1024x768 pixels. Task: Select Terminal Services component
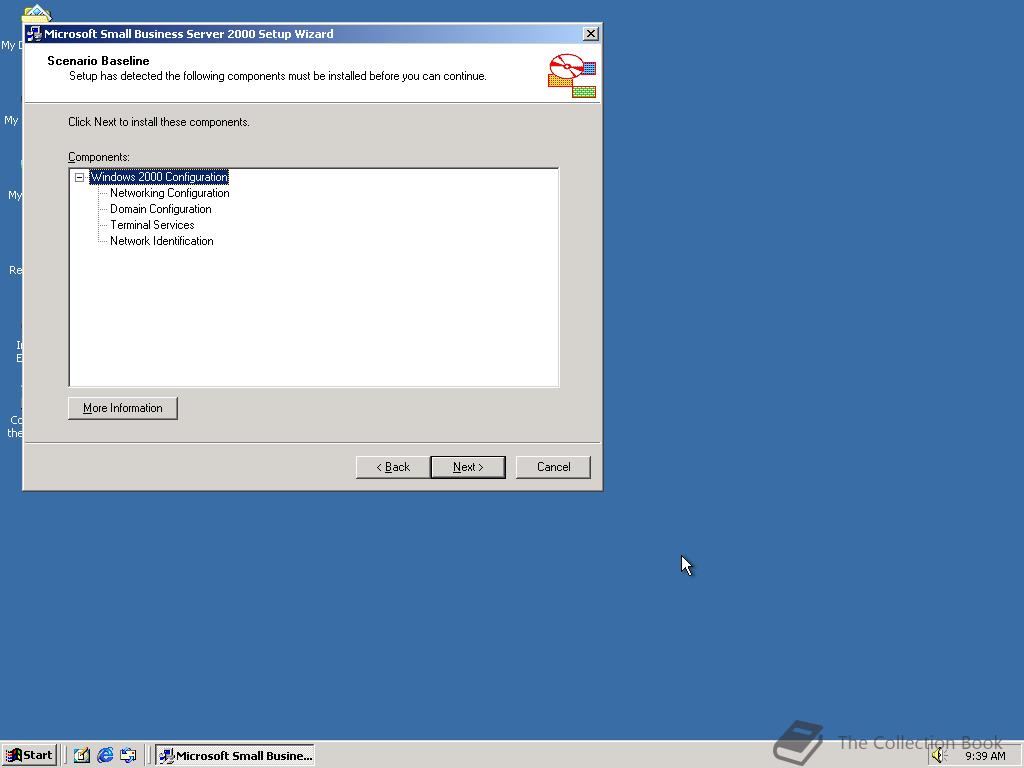pyautogui.click(x=152, y=225)
